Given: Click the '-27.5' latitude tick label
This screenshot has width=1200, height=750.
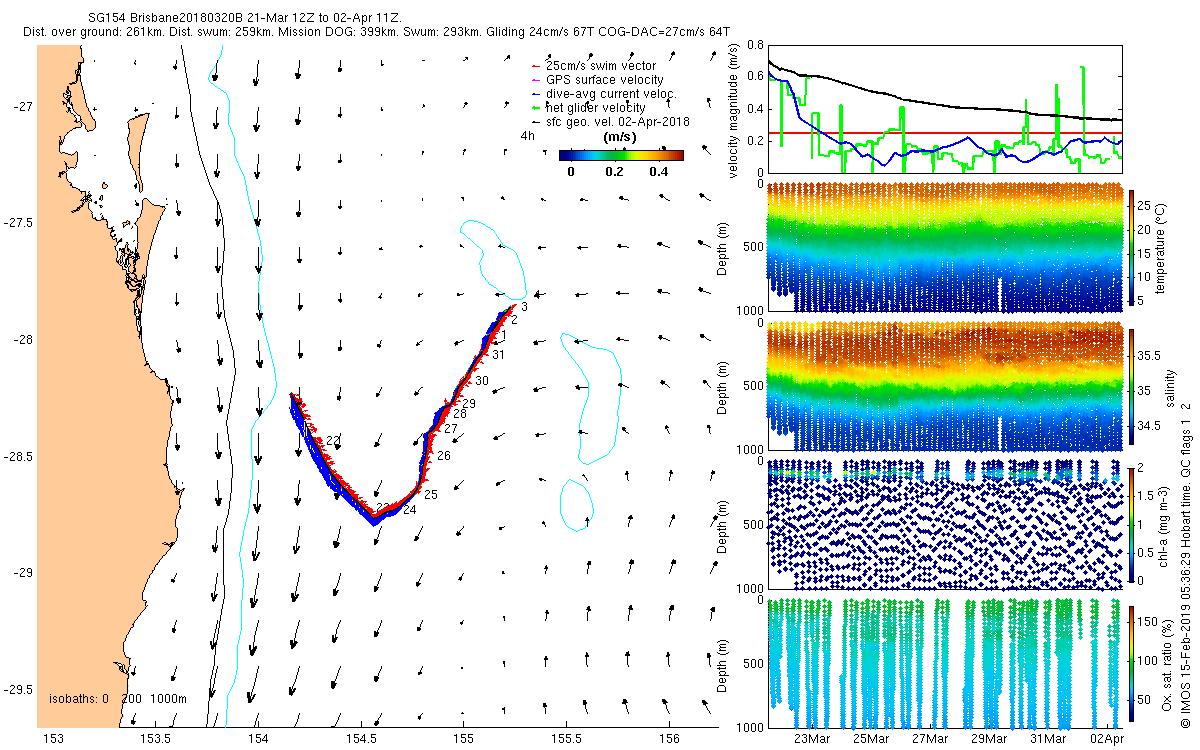Looking at the screenshot, I should click(x=20, y=223).
